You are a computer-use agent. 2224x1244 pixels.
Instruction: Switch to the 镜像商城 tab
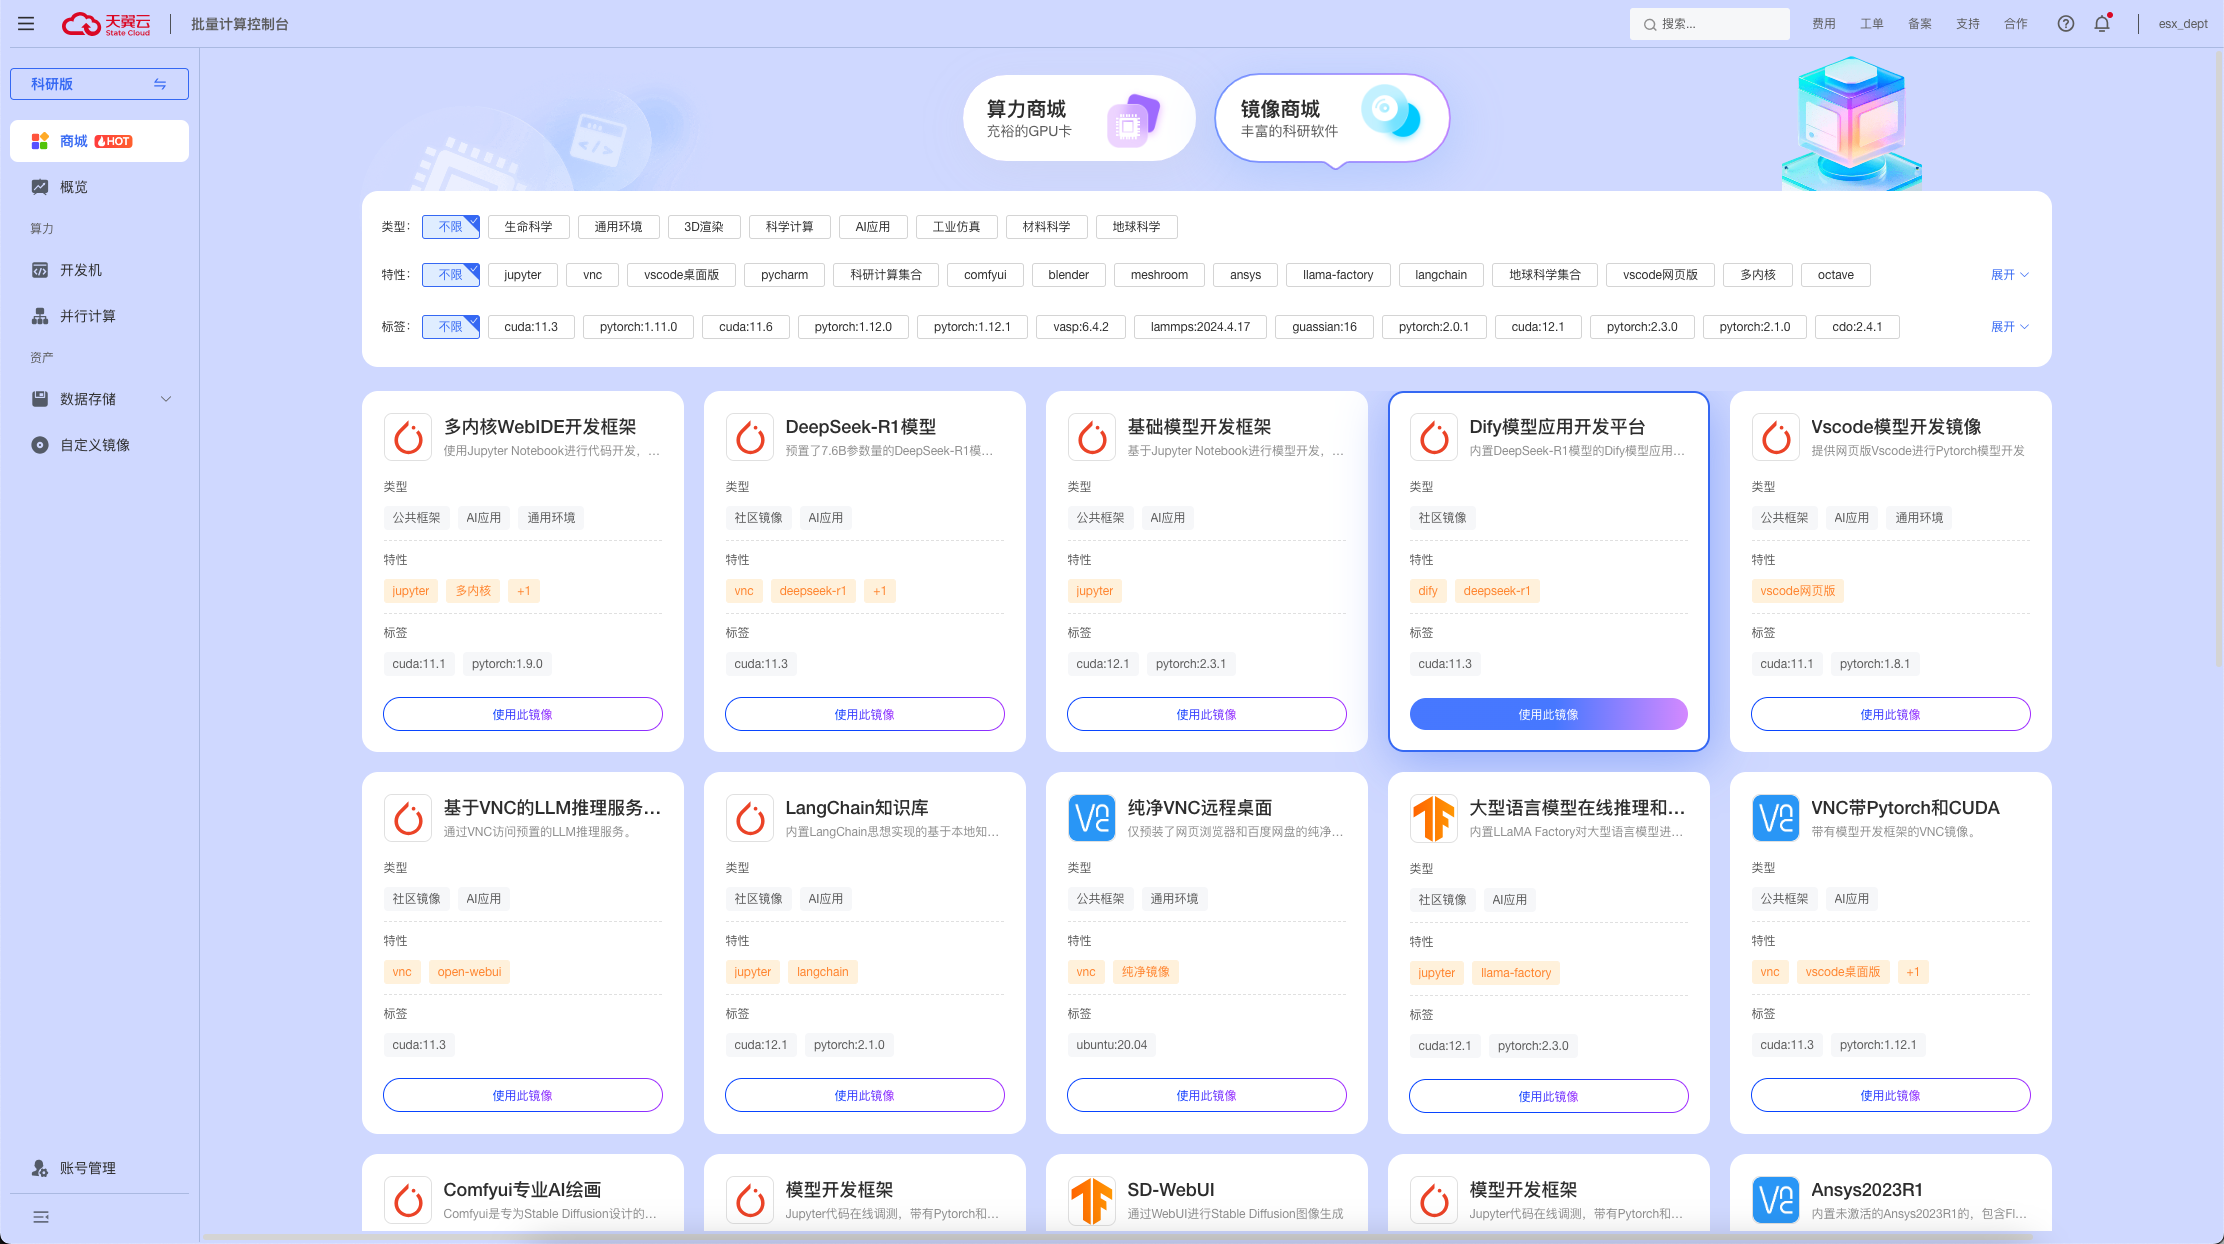click(1332, 118)
